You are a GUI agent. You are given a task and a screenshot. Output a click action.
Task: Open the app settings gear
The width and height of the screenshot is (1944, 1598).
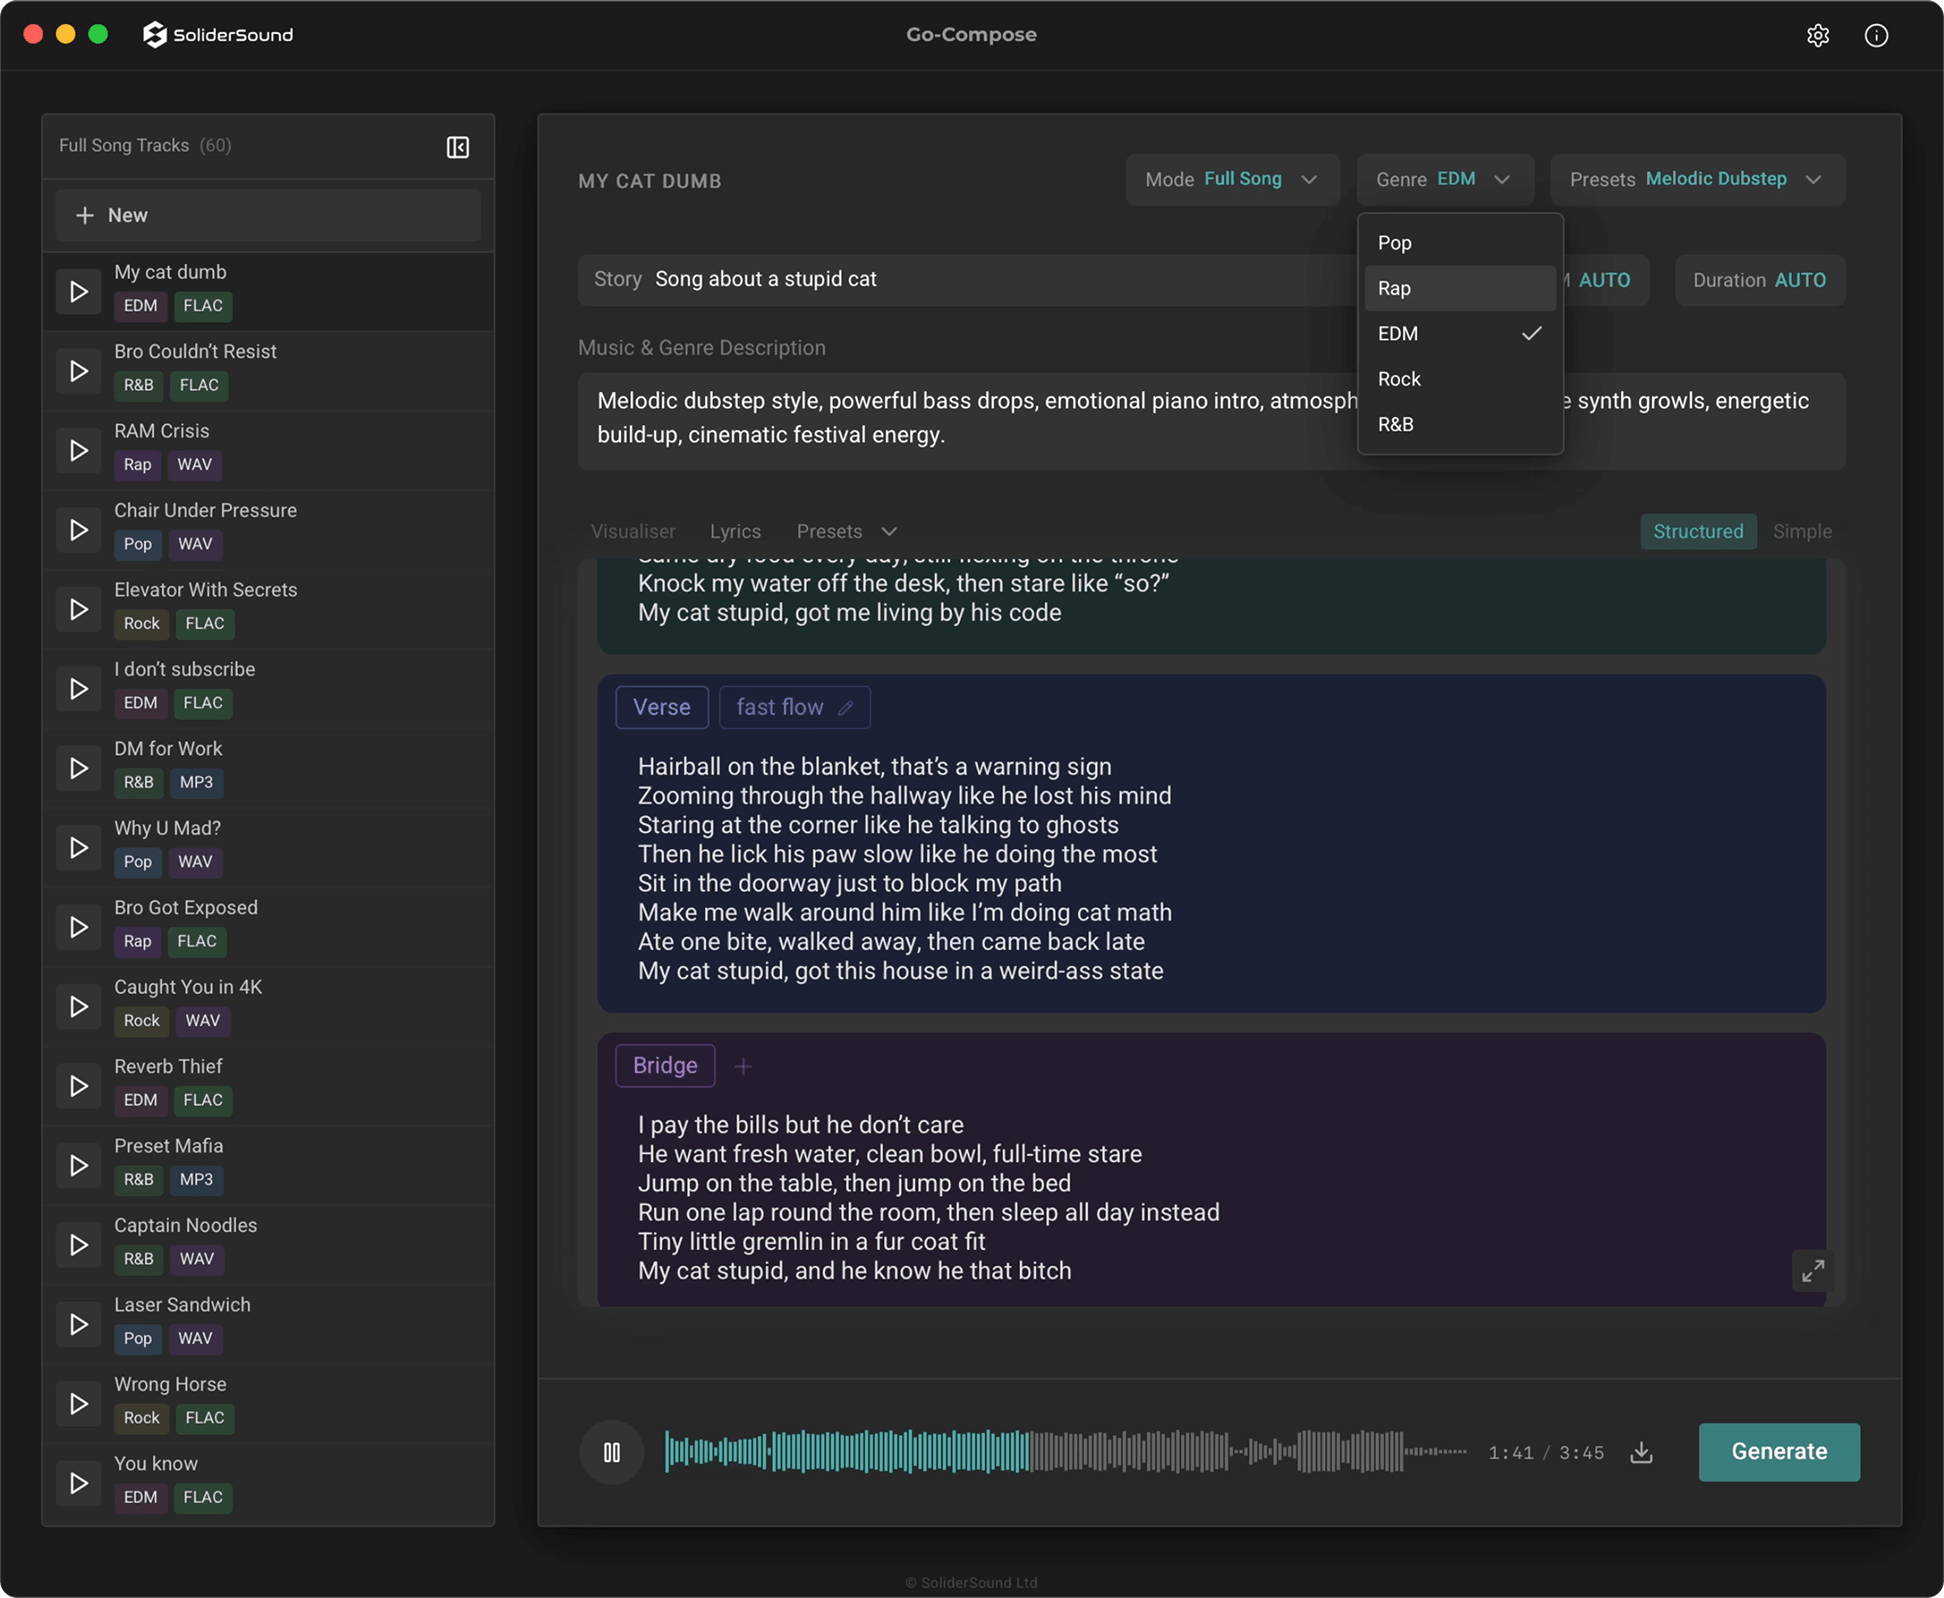click(x=1819, y=35)
